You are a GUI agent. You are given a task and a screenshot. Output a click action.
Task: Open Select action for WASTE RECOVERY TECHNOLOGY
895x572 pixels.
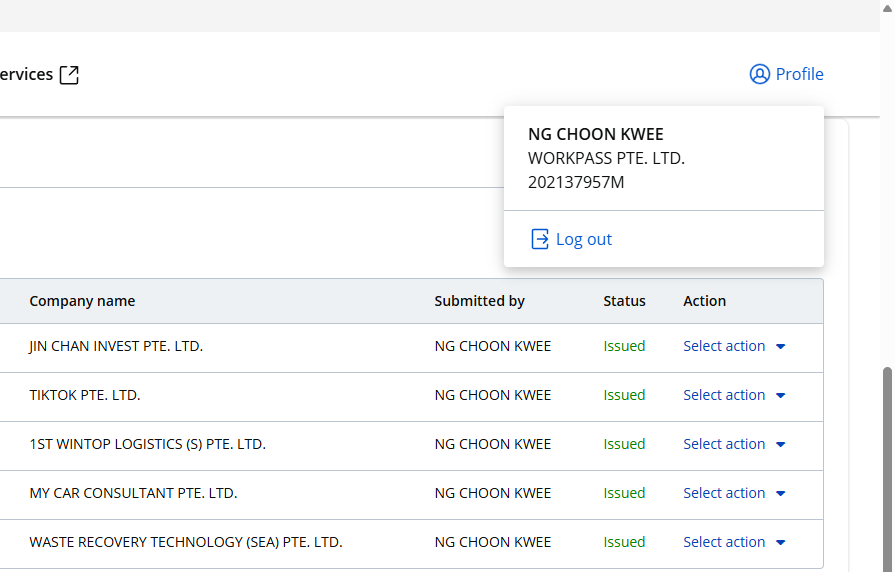coord(734,542)
